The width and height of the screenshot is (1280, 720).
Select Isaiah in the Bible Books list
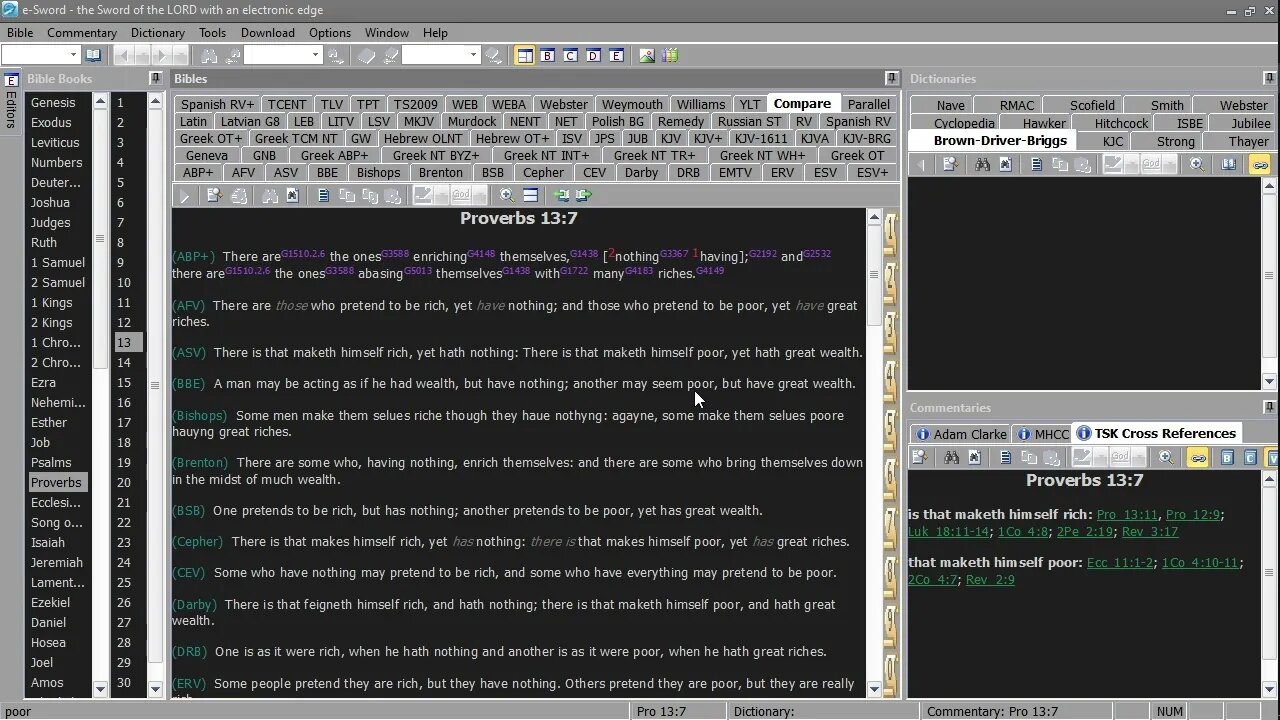[x=48, y=542]
